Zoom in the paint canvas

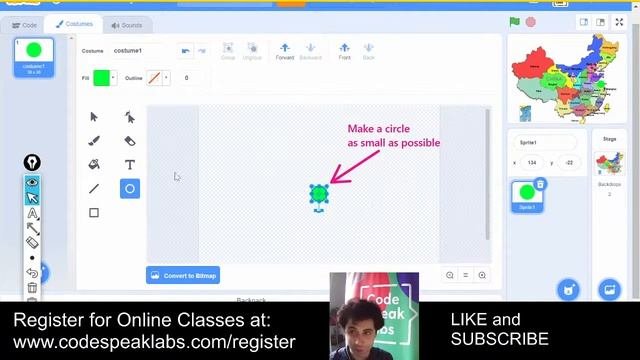pos(482,275)
